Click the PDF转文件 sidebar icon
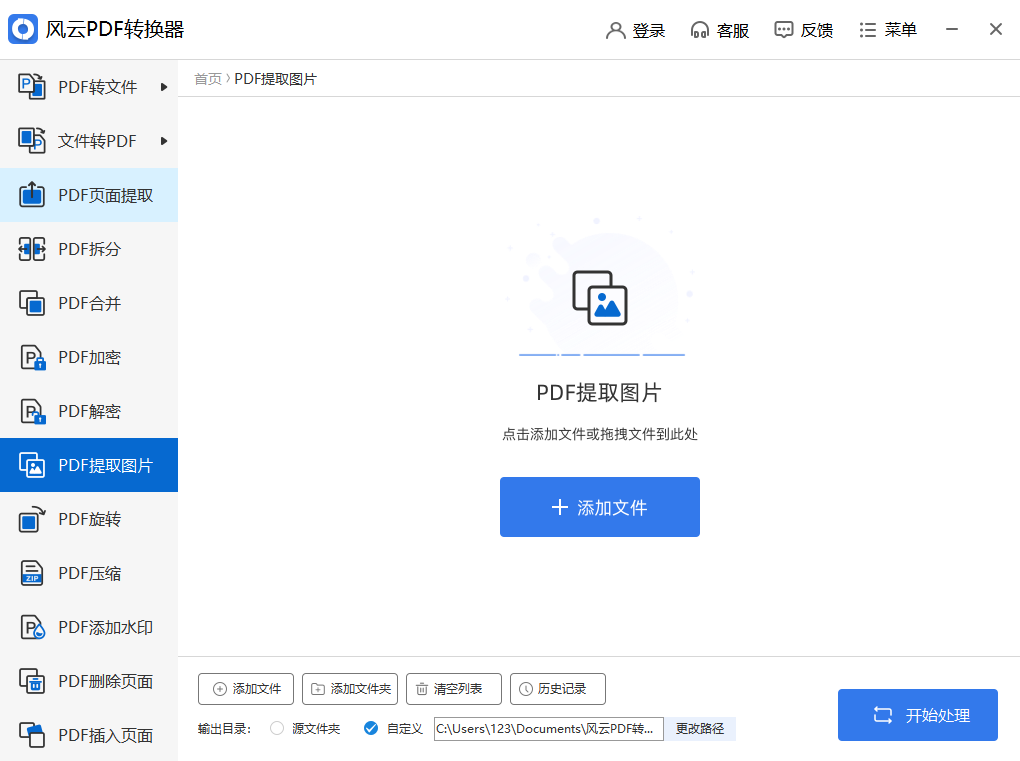Viewport: 1020px width, 761px height. tap(32, 87)
